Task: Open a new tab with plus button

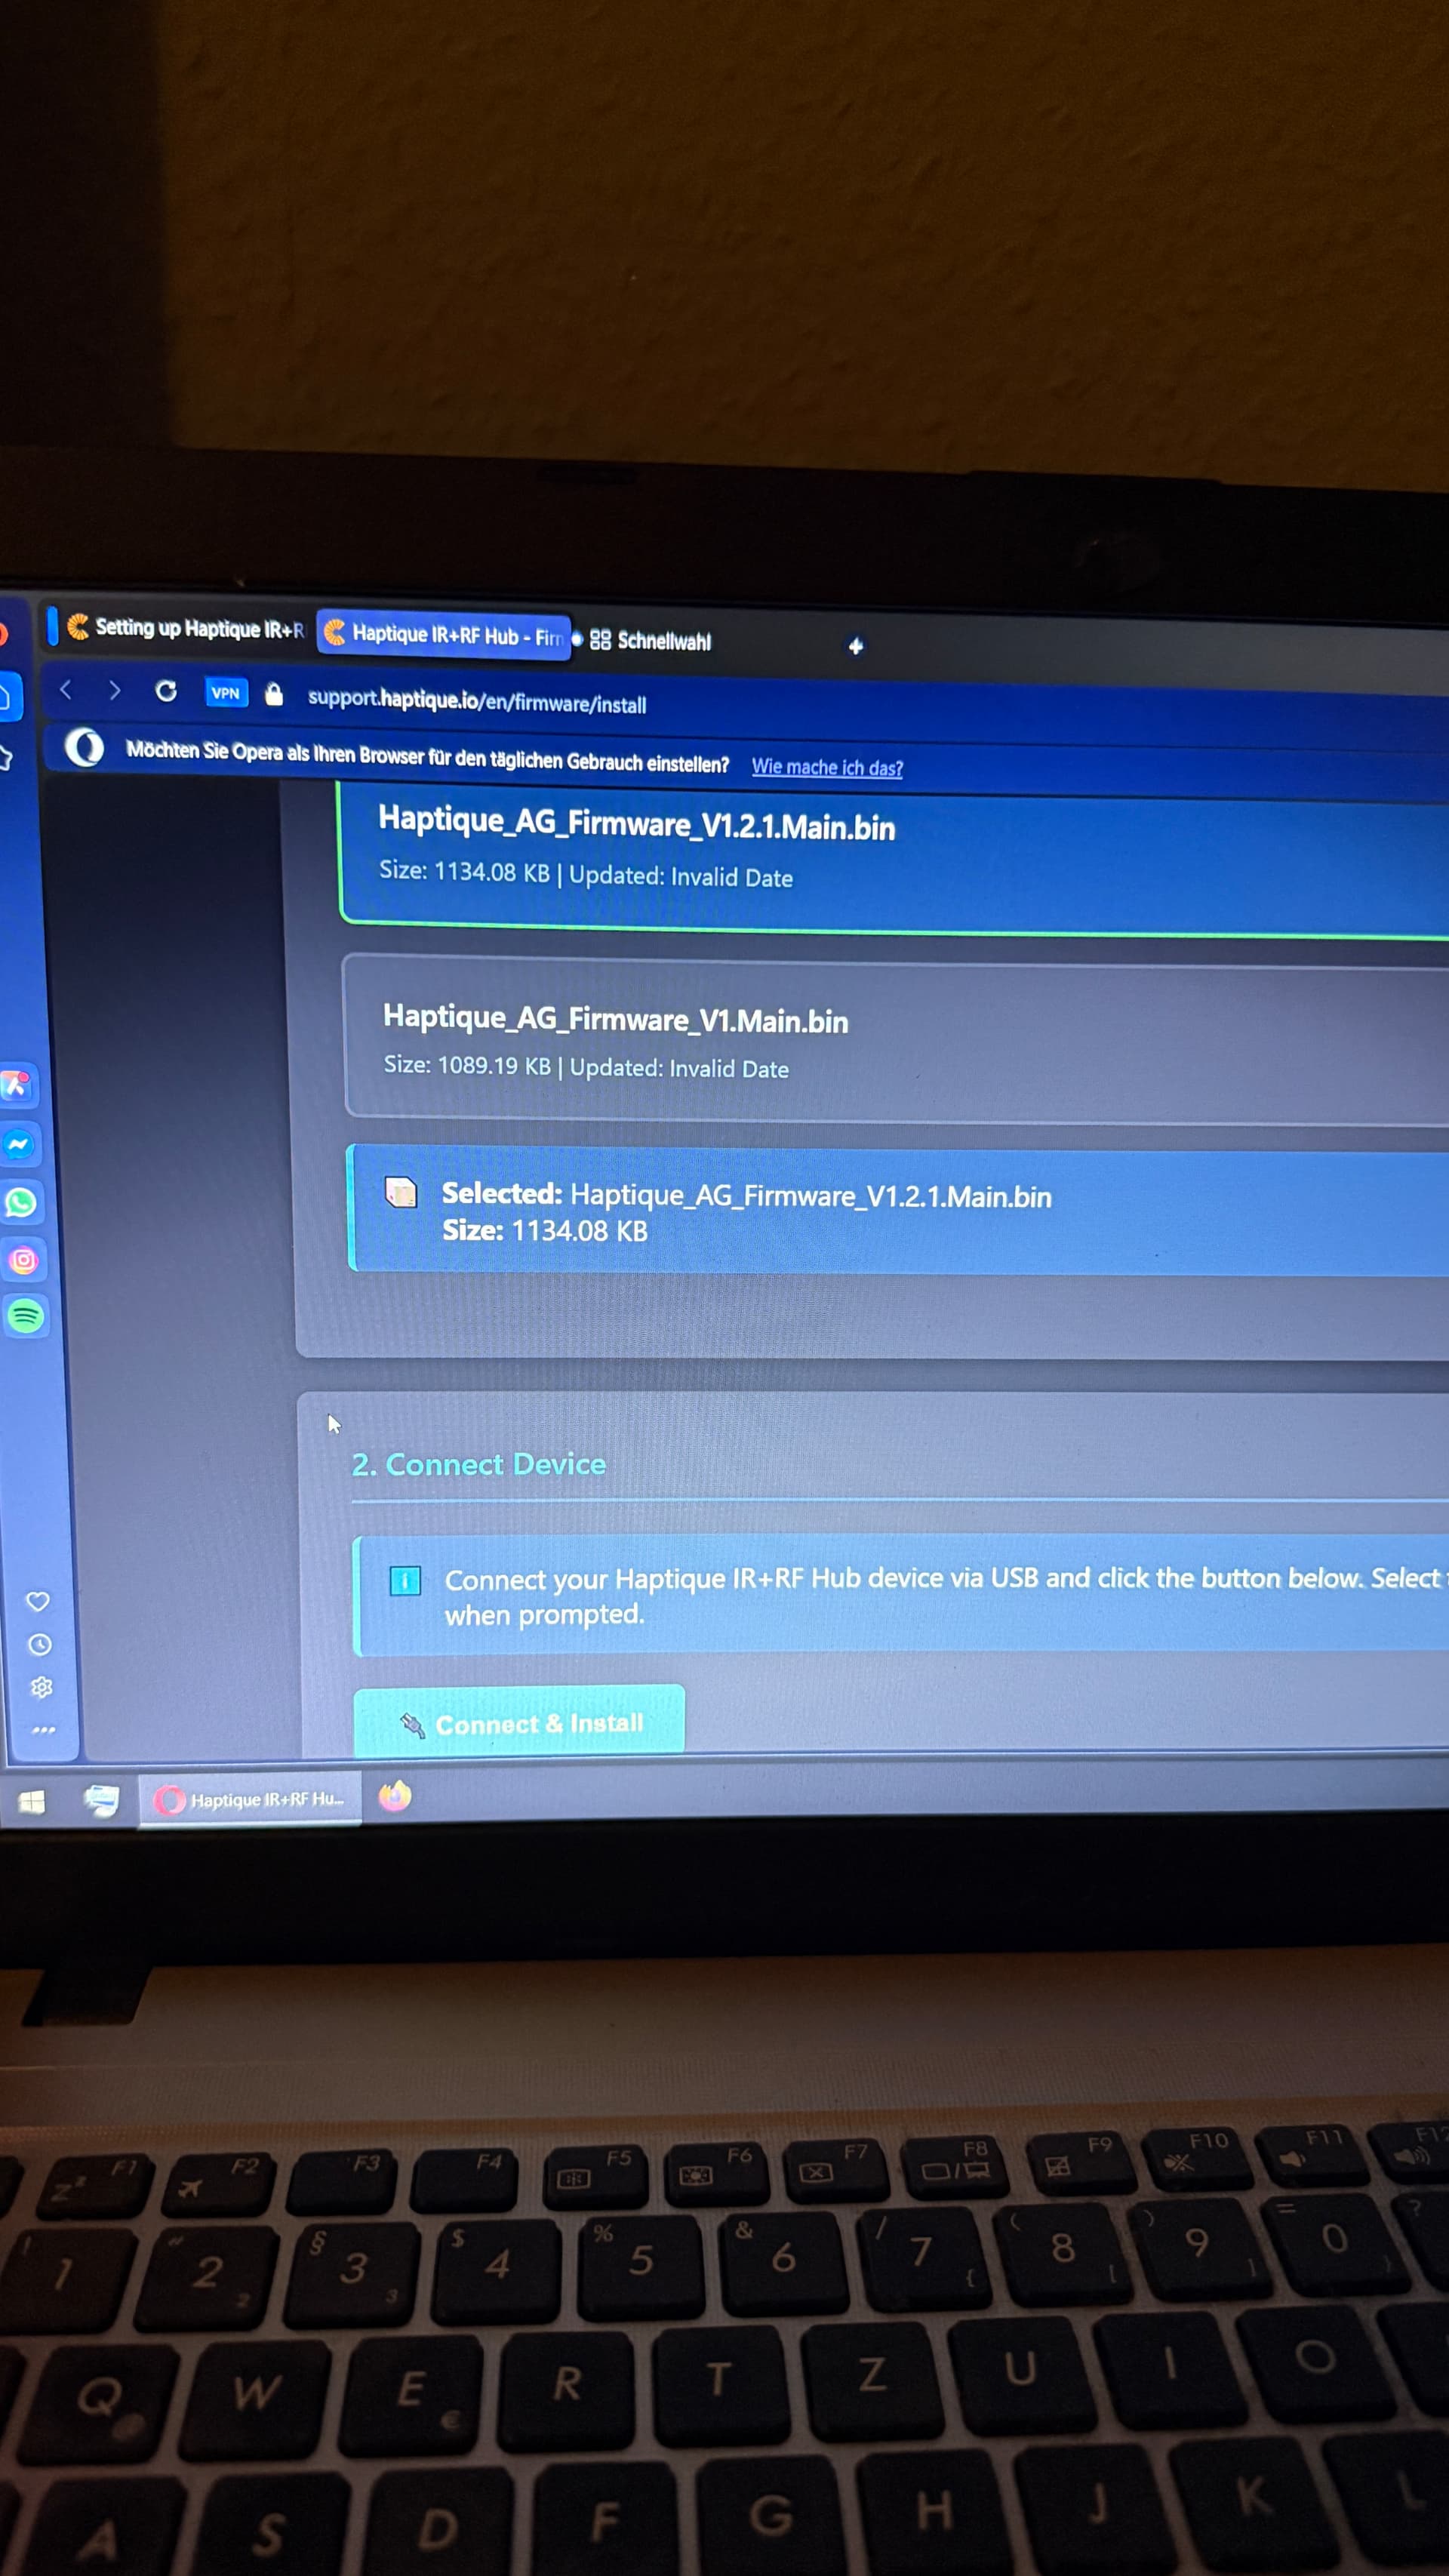Action: click(855, 646)
